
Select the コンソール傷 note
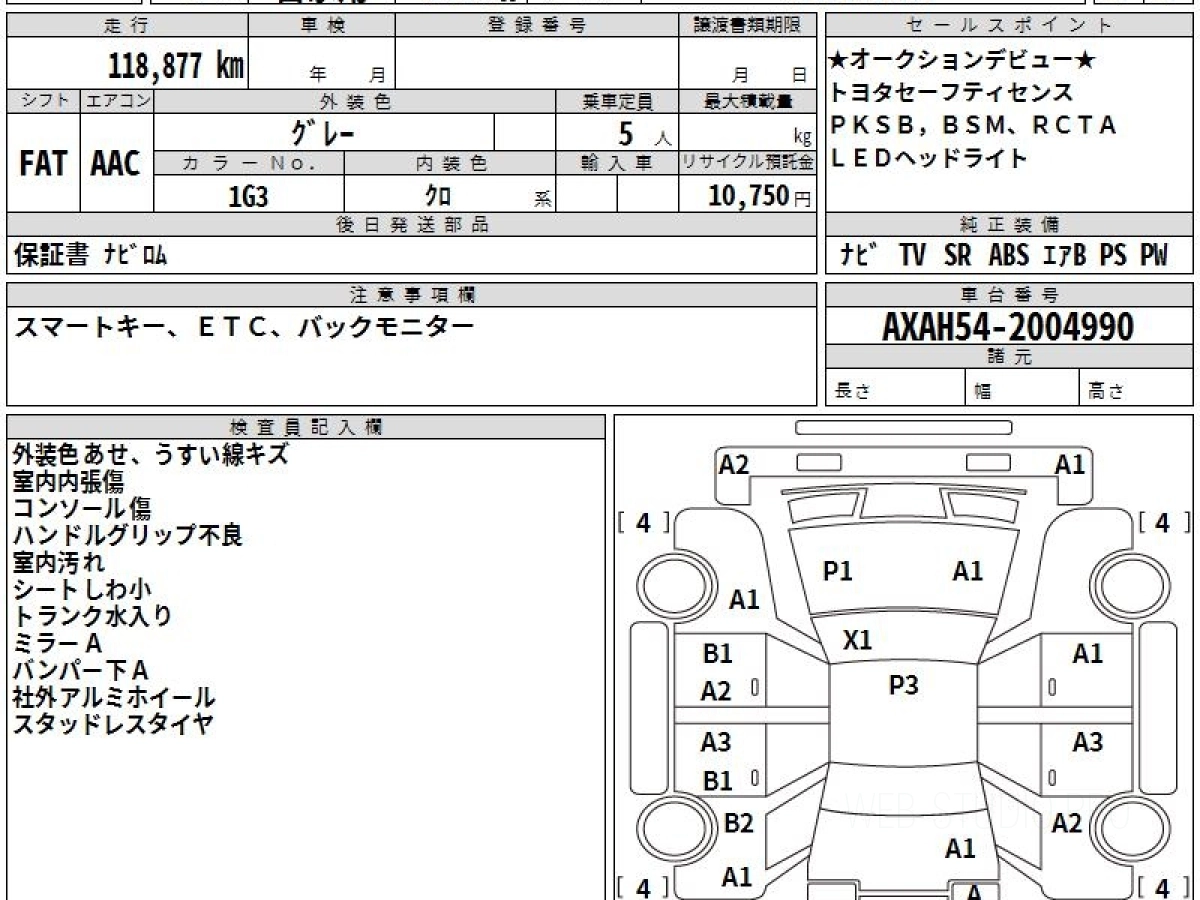pyautogui.click(x=82, y=508)
